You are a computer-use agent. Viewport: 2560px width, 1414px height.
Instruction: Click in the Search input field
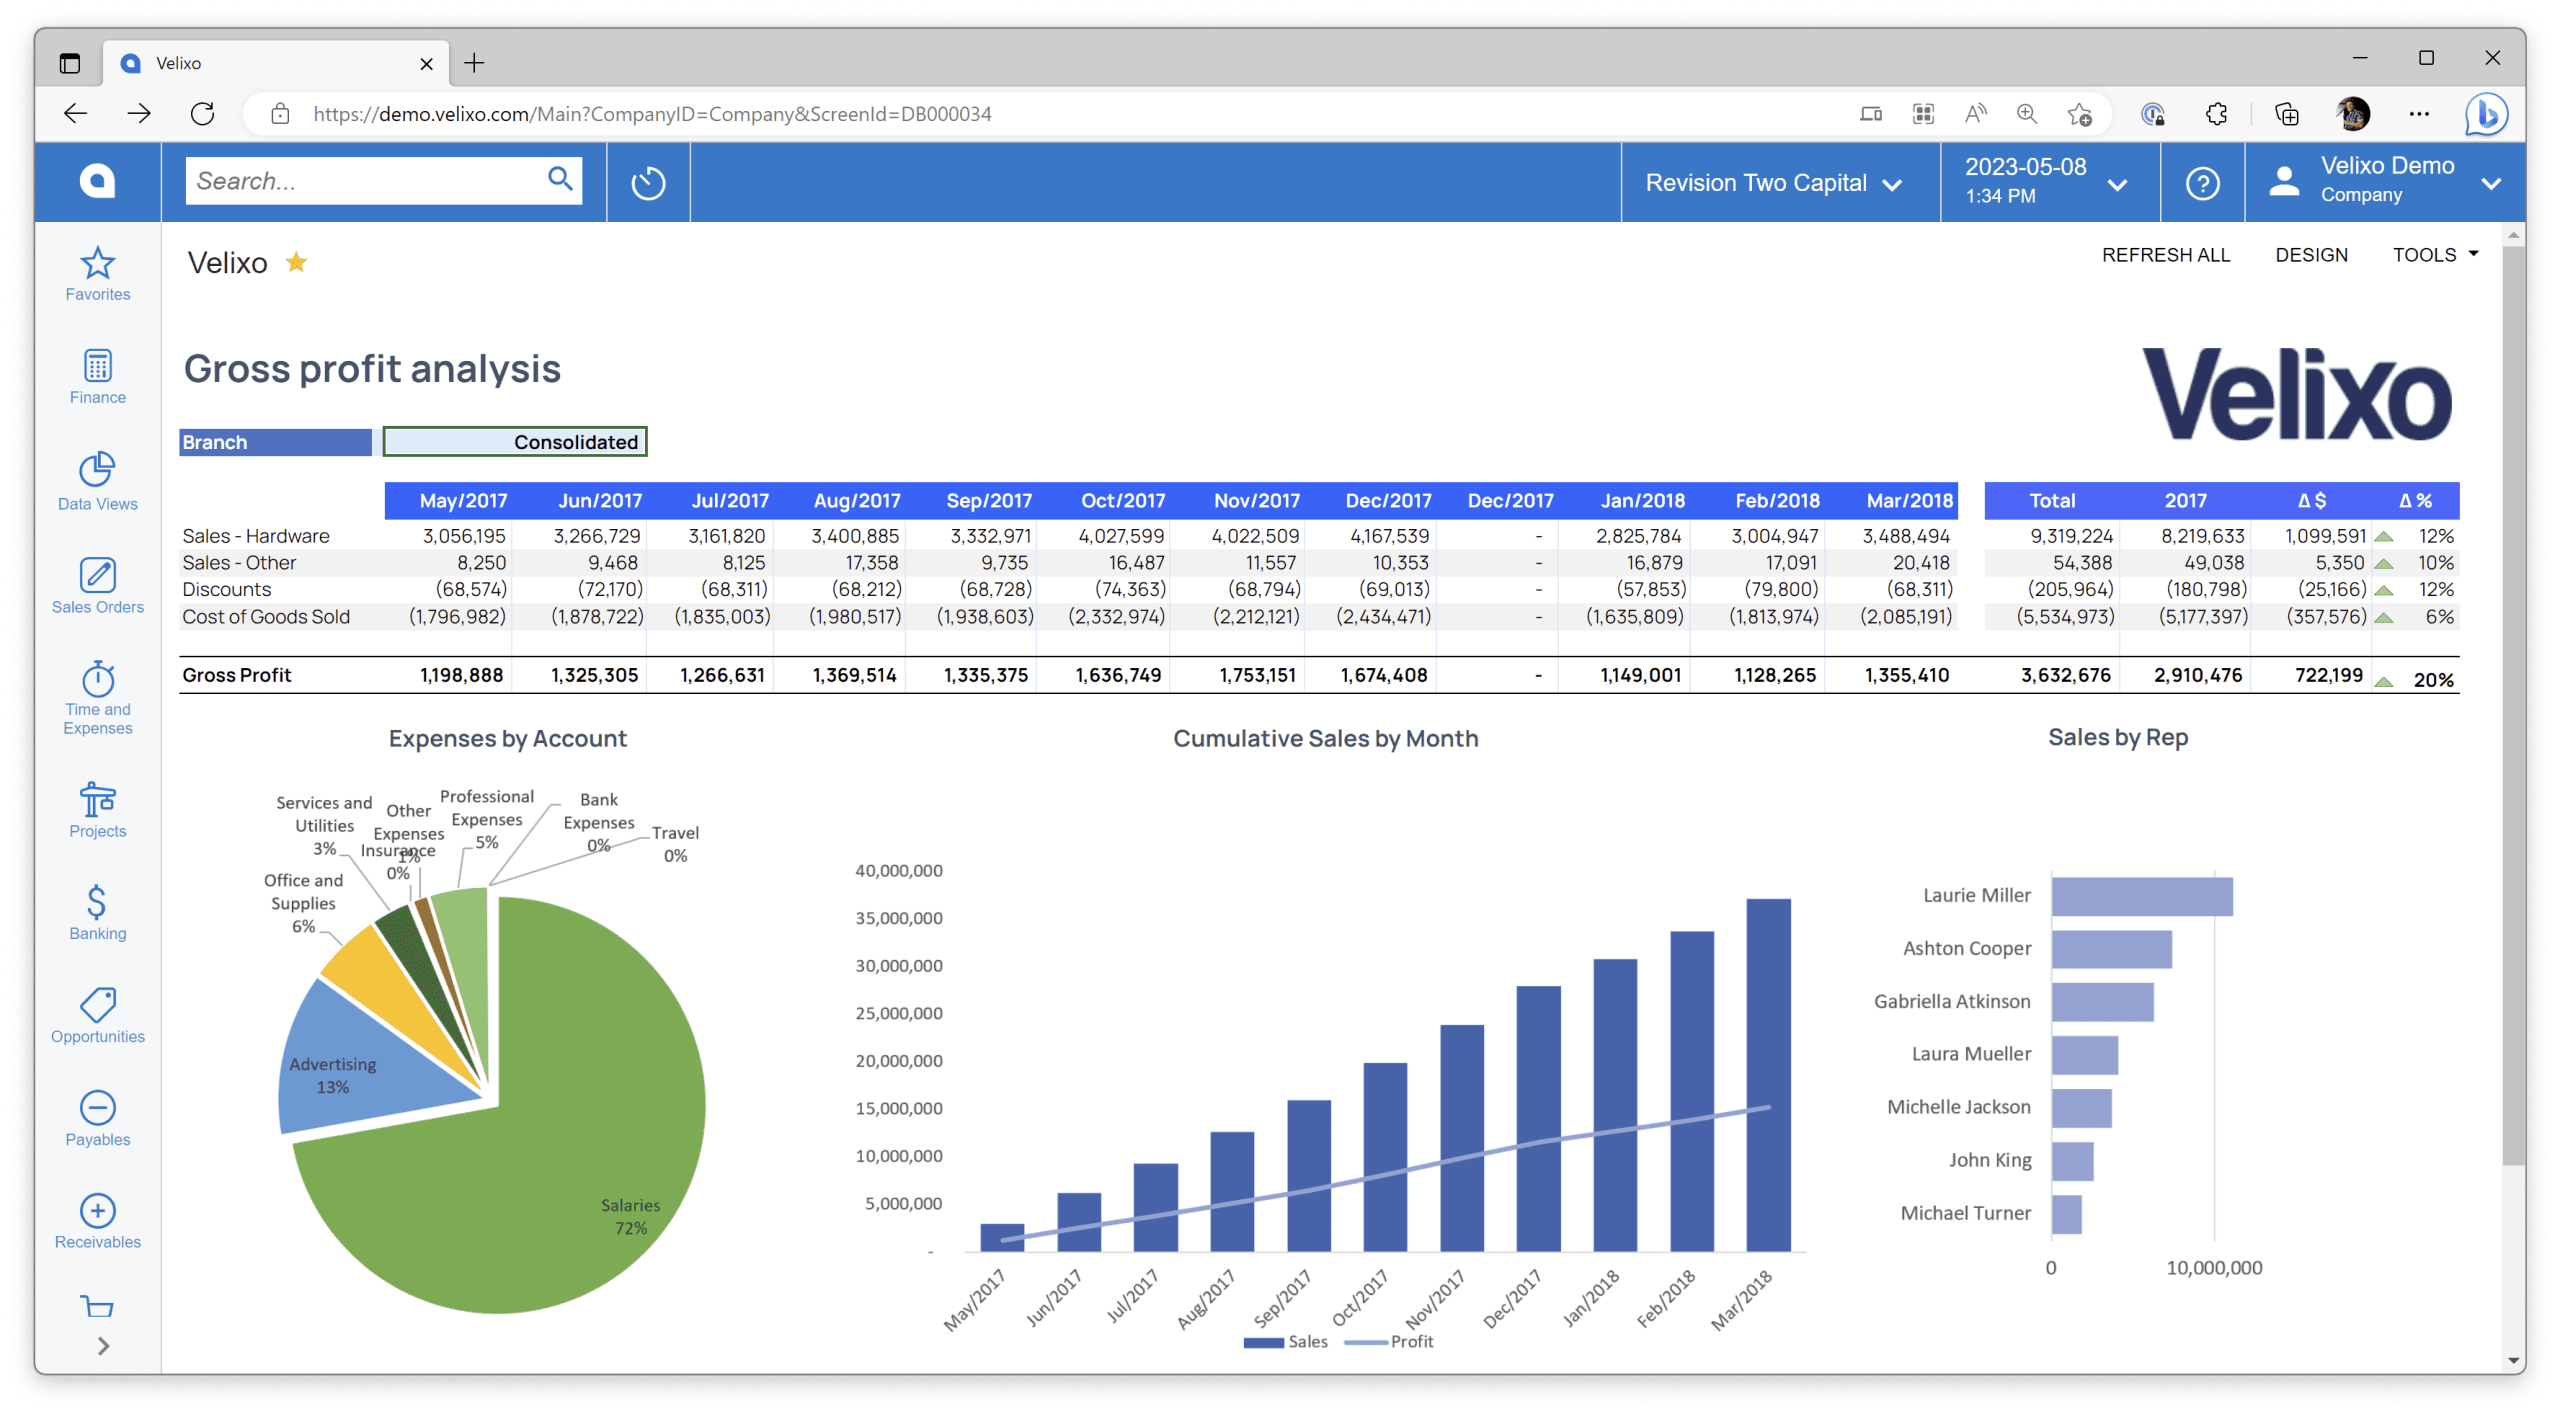365,181
